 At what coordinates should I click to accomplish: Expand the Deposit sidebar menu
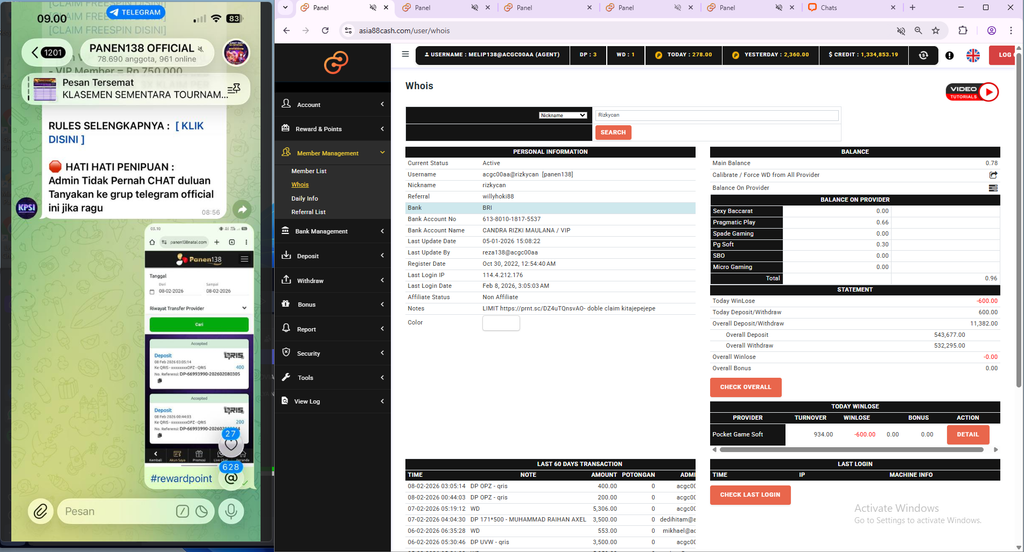pos(332,256)
